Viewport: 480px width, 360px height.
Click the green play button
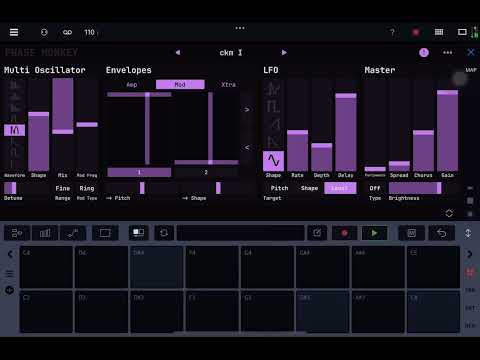(374, 233)
